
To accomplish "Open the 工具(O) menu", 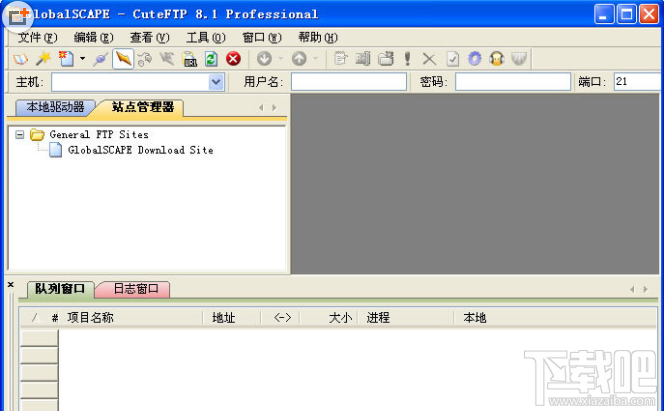I will point(205,38).
